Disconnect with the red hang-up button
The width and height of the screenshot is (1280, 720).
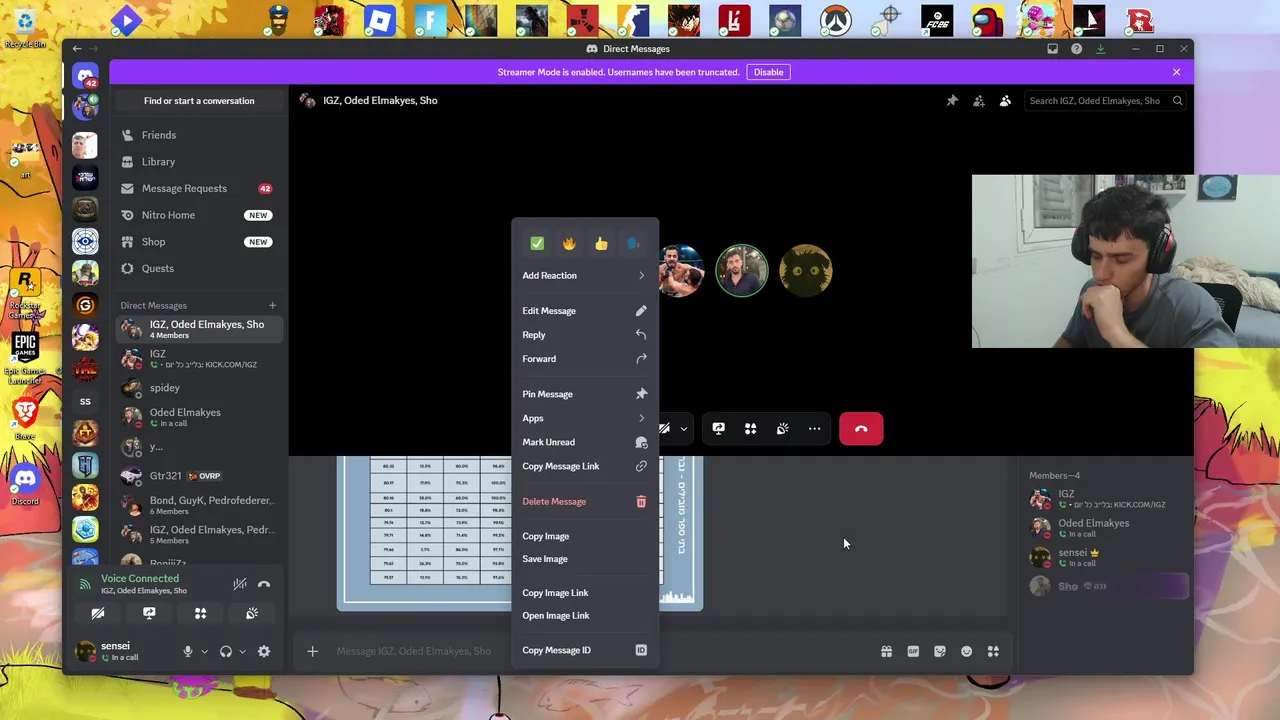[x=861, y=429]
